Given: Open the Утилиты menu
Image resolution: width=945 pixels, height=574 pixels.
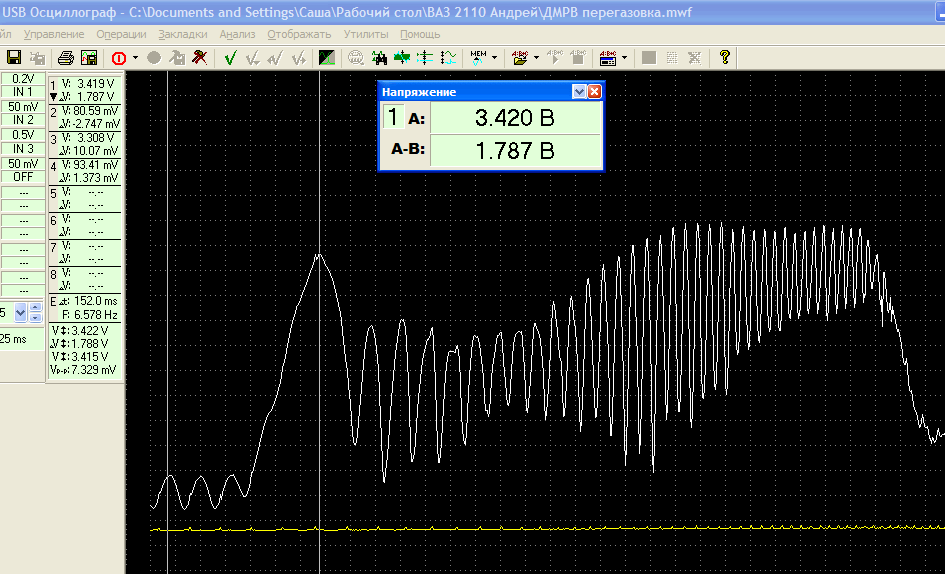Looking at the screenshot, I should 366,34.
